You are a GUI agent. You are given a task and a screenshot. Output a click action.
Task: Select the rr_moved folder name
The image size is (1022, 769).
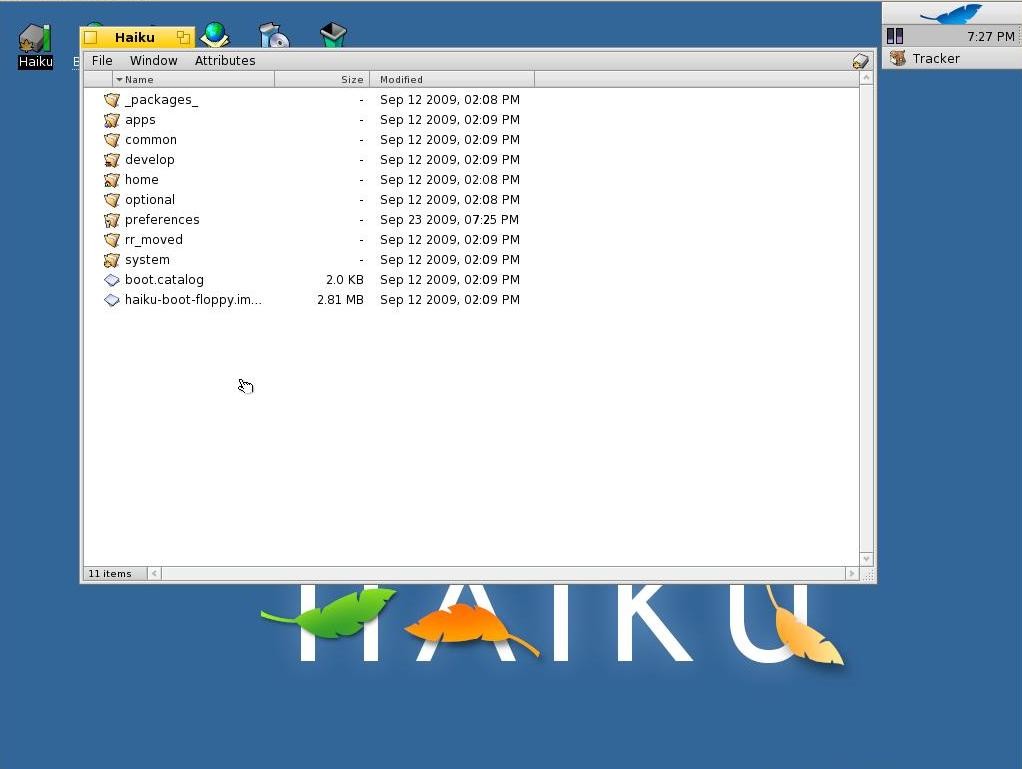coord(154,240)
